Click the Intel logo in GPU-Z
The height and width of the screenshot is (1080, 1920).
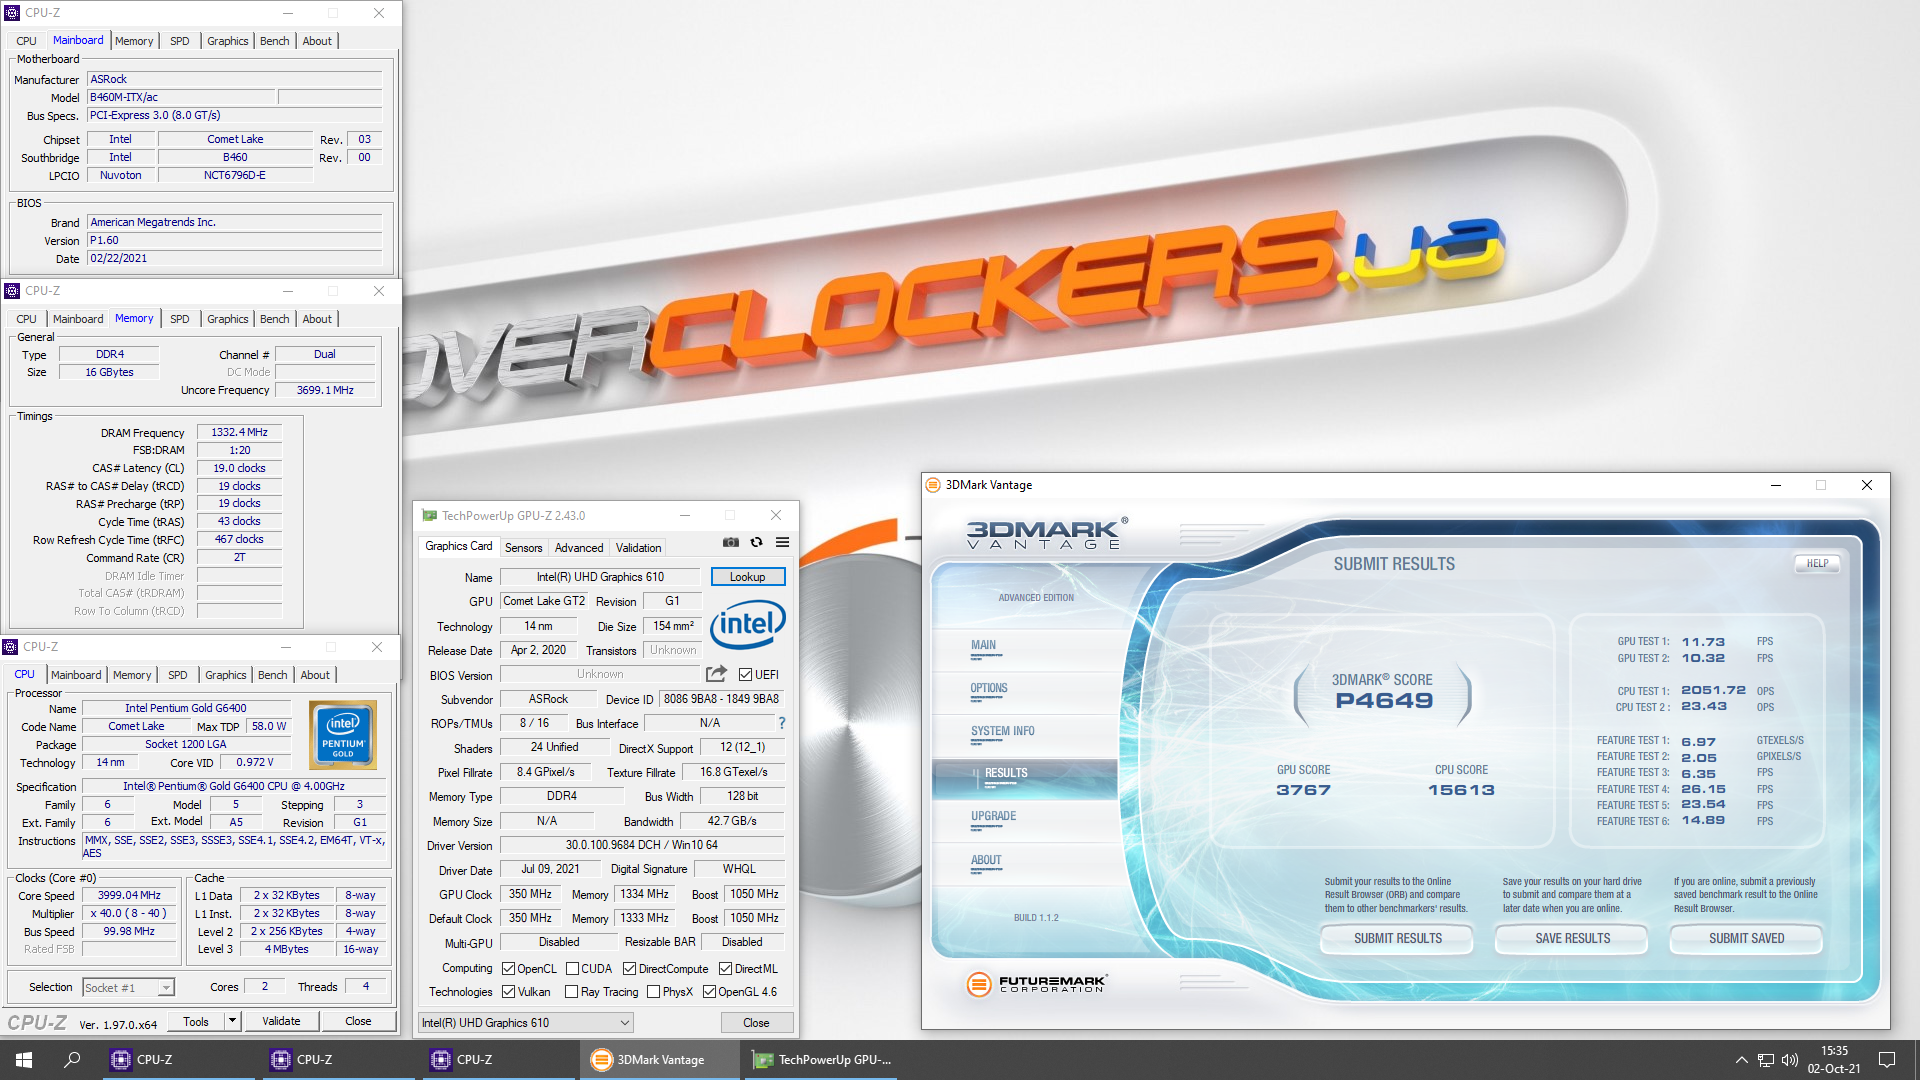pos(748,624)
